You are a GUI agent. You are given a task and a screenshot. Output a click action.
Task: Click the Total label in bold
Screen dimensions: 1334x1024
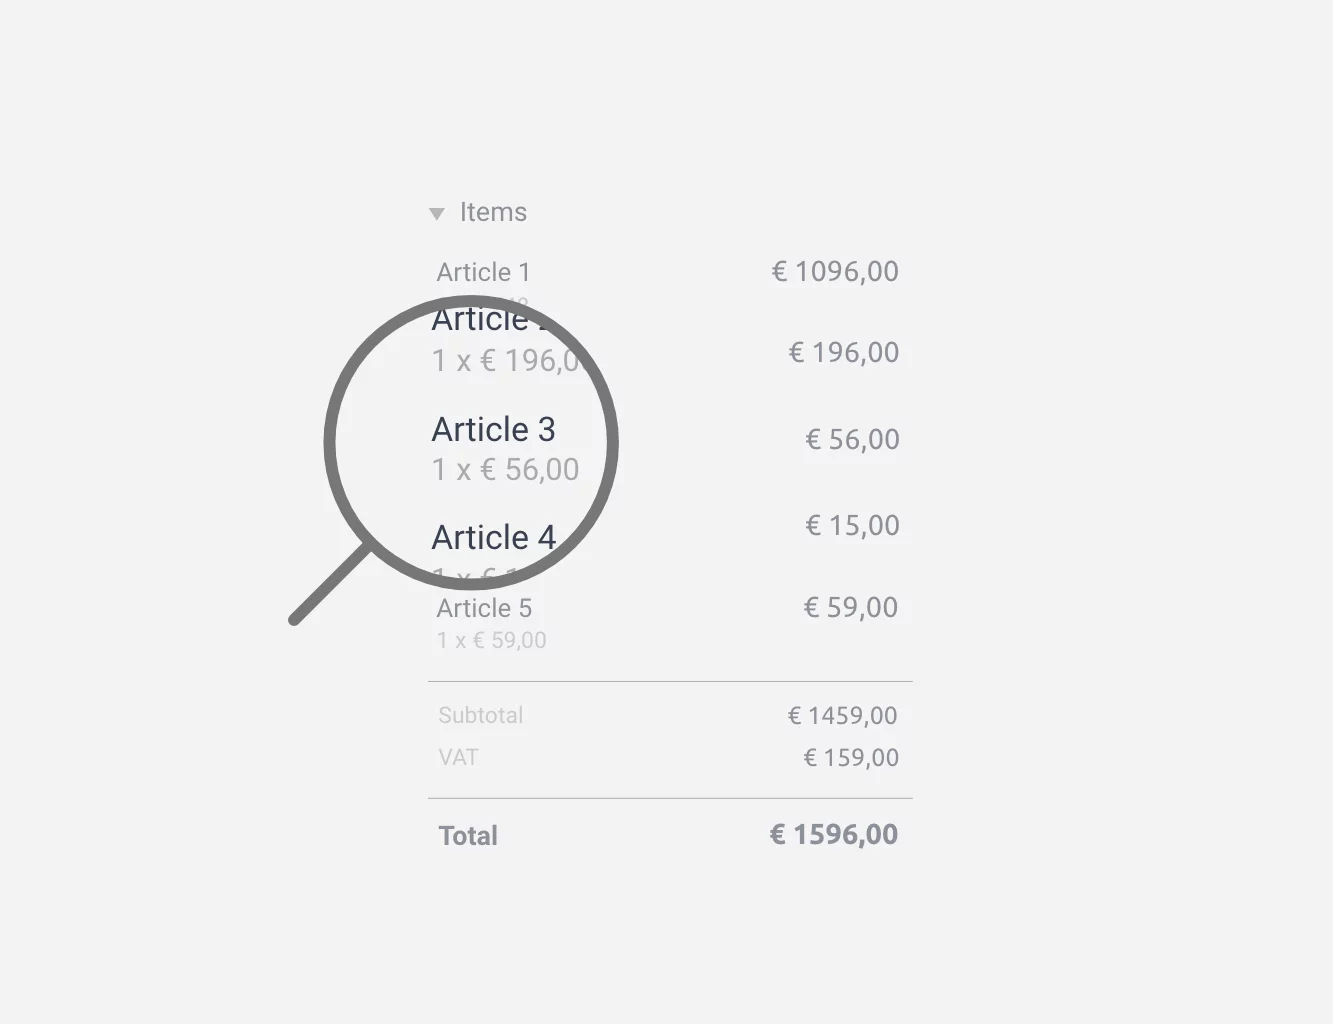pos(468,836)
